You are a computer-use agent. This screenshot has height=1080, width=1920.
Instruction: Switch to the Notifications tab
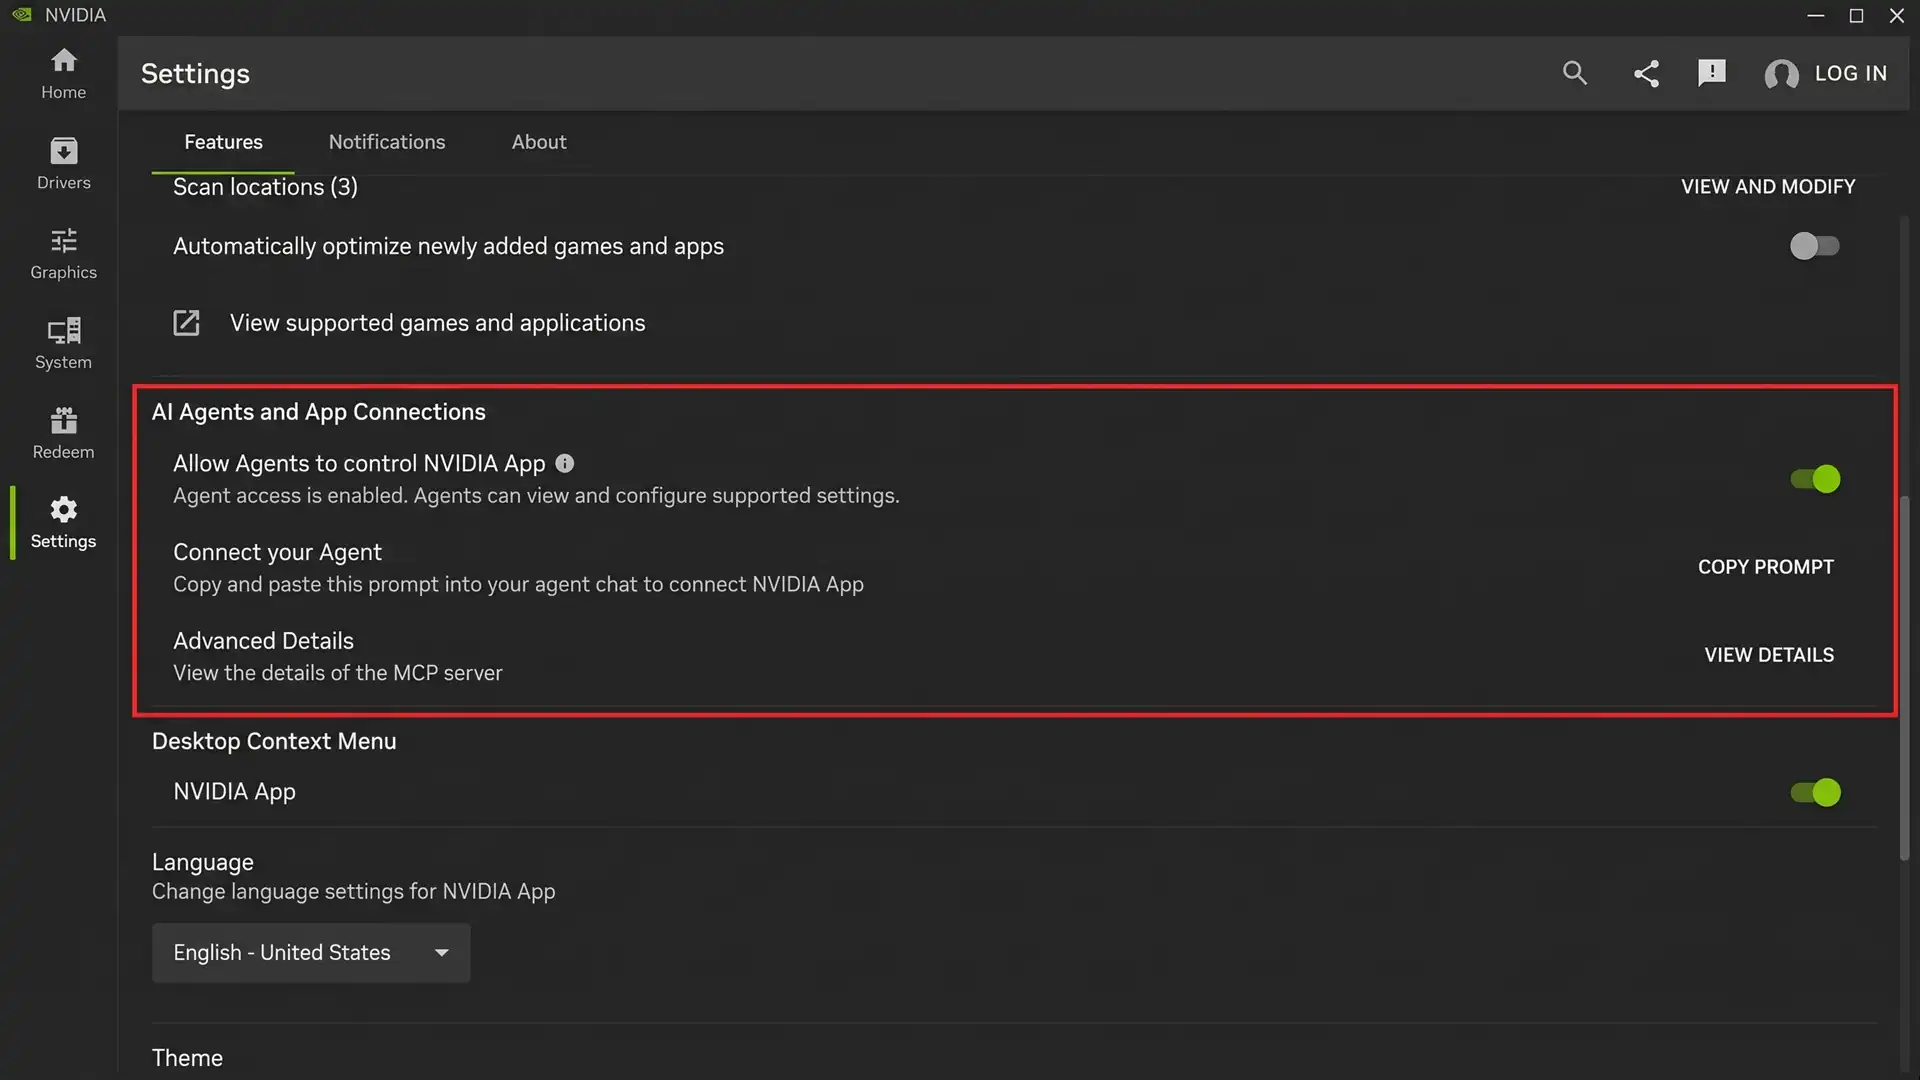click(x=387, y=142)
